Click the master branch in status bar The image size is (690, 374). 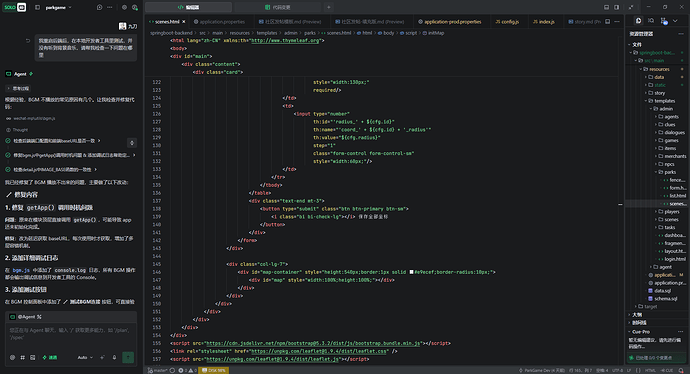pyautogui.click(x=158, y=370)
